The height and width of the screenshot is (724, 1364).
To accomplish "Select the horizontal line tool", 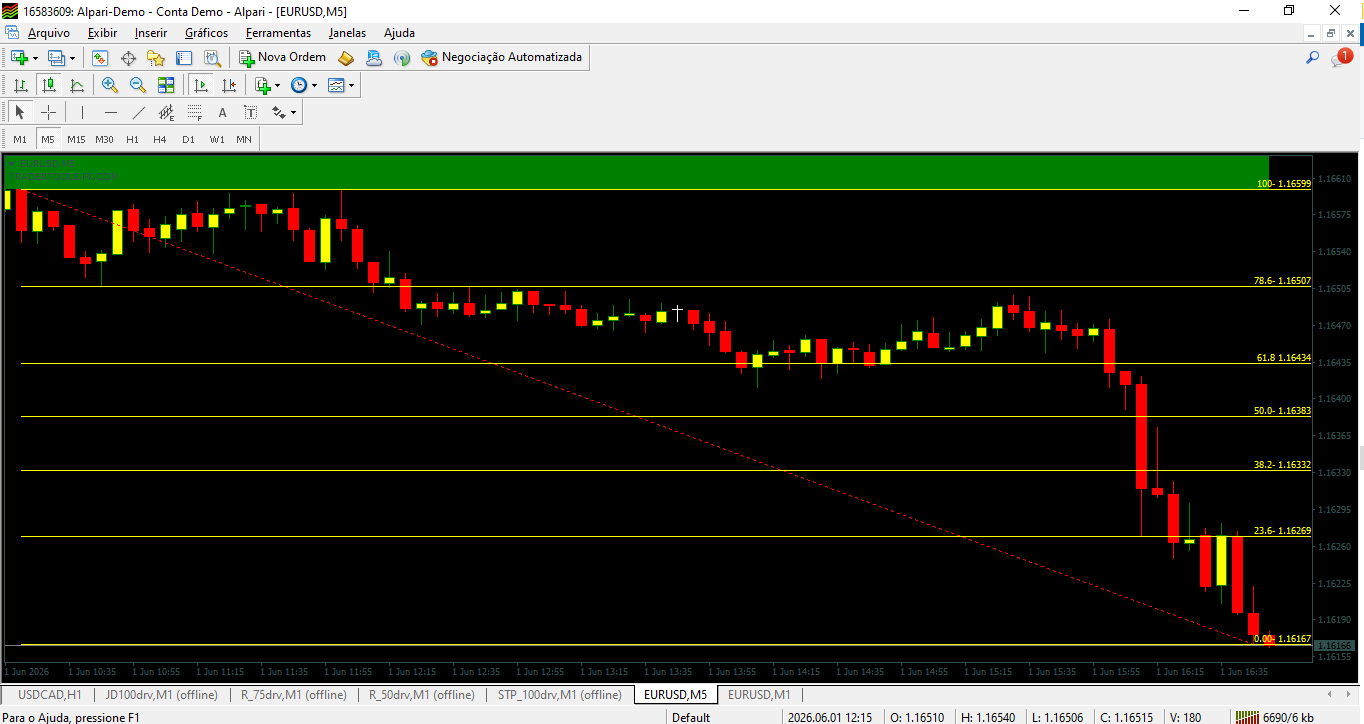I will click(x=110, y=112).
